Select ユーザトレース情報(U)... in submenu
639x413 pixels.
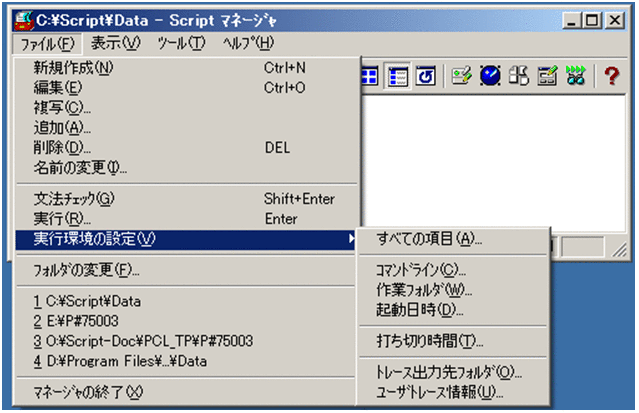[453, 392]
